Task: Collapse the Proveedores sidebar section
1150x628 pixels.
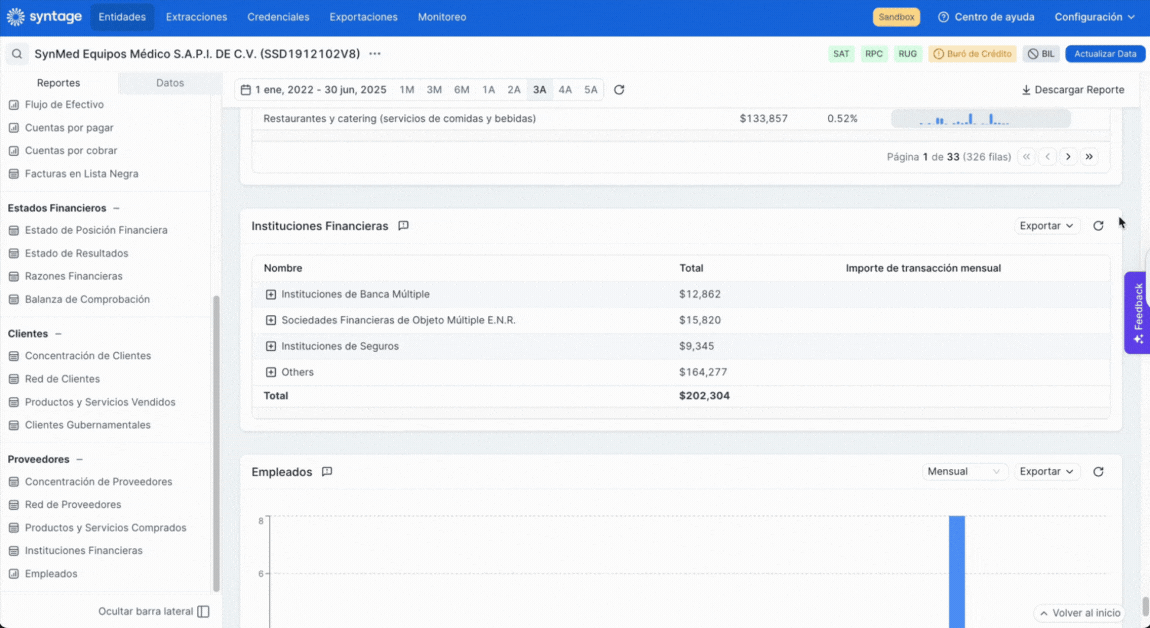Action: click(79, 459)
